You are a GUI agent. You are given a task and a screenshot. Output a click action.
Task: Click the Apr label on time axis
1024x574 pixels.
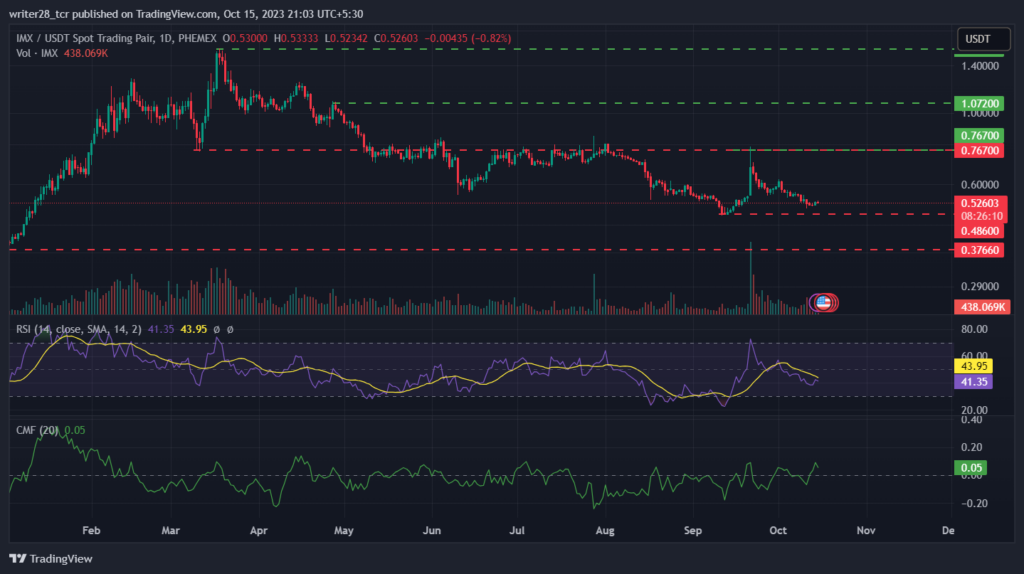(x=259, y=530)
